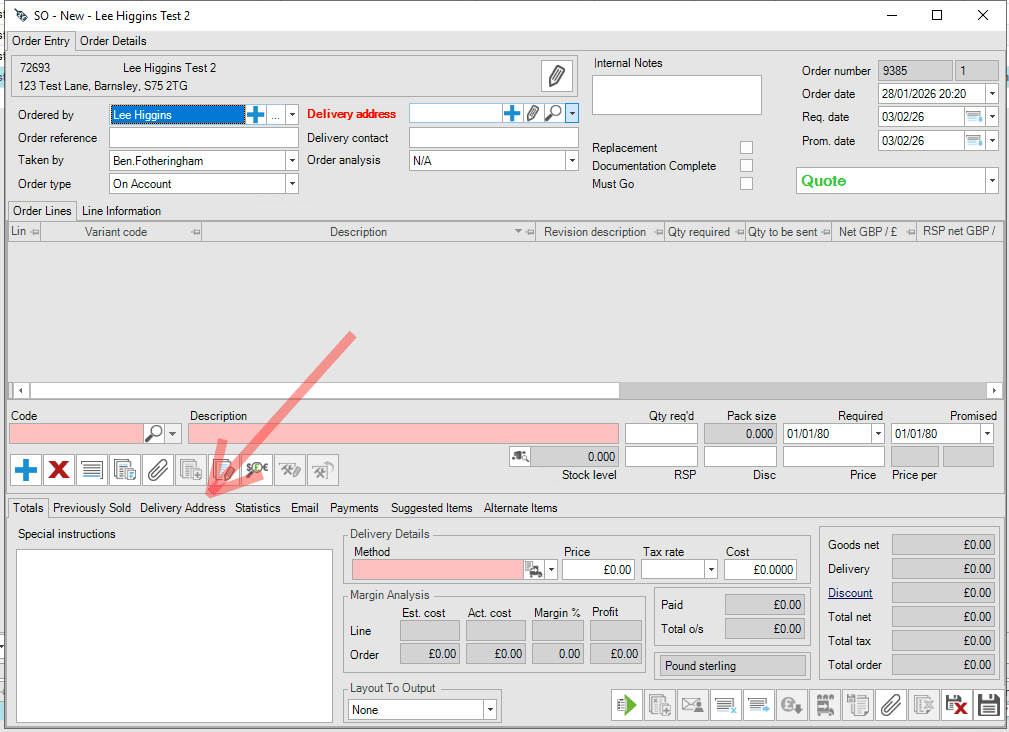Switch to the Line Information tab
1009x732 pixels.
(x=122, y=211)
